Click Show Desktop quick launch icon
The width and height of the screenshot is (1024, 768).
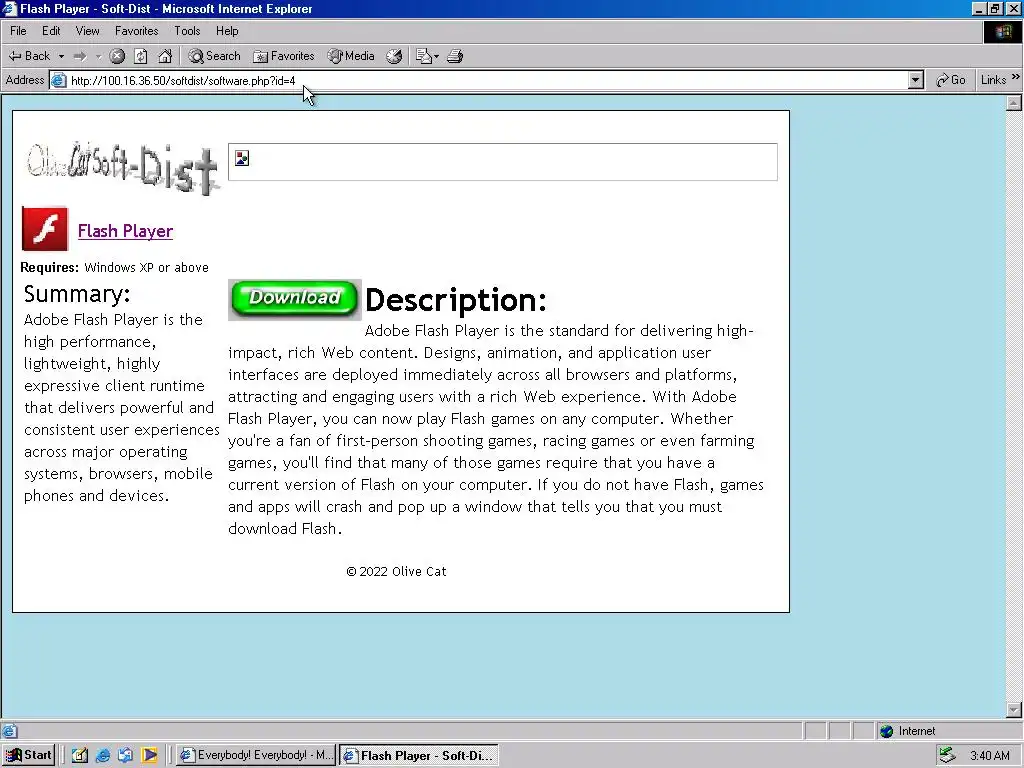coord(80,755)
